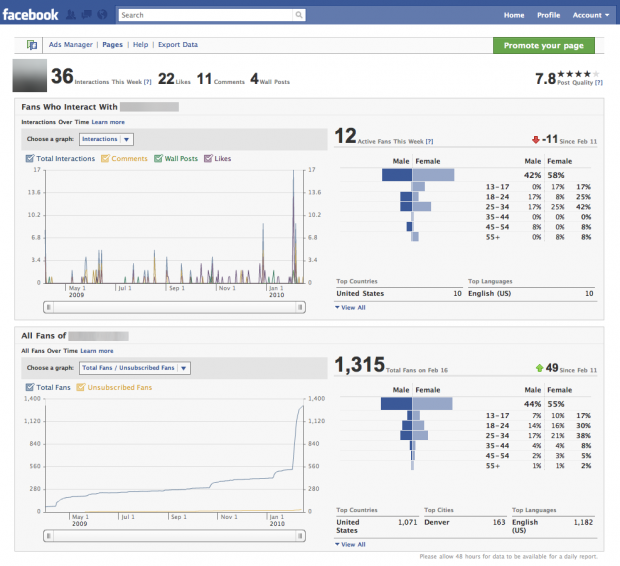Click the 12 active fans count
The width and height of the screenshot is (620, 566).
point(345,136)
